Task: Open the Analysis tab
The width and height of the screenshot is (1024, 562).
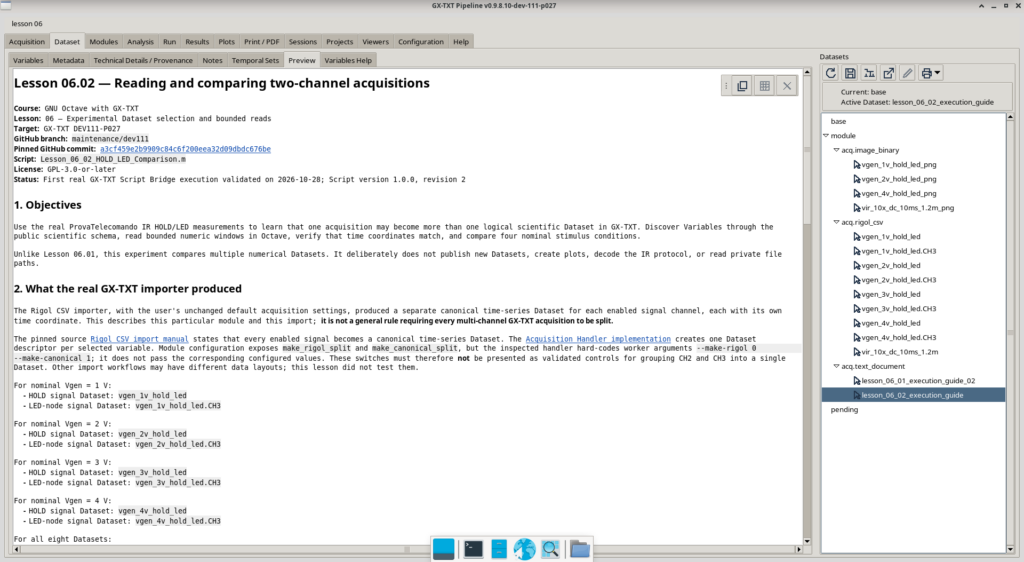Action: coord(140,42)
